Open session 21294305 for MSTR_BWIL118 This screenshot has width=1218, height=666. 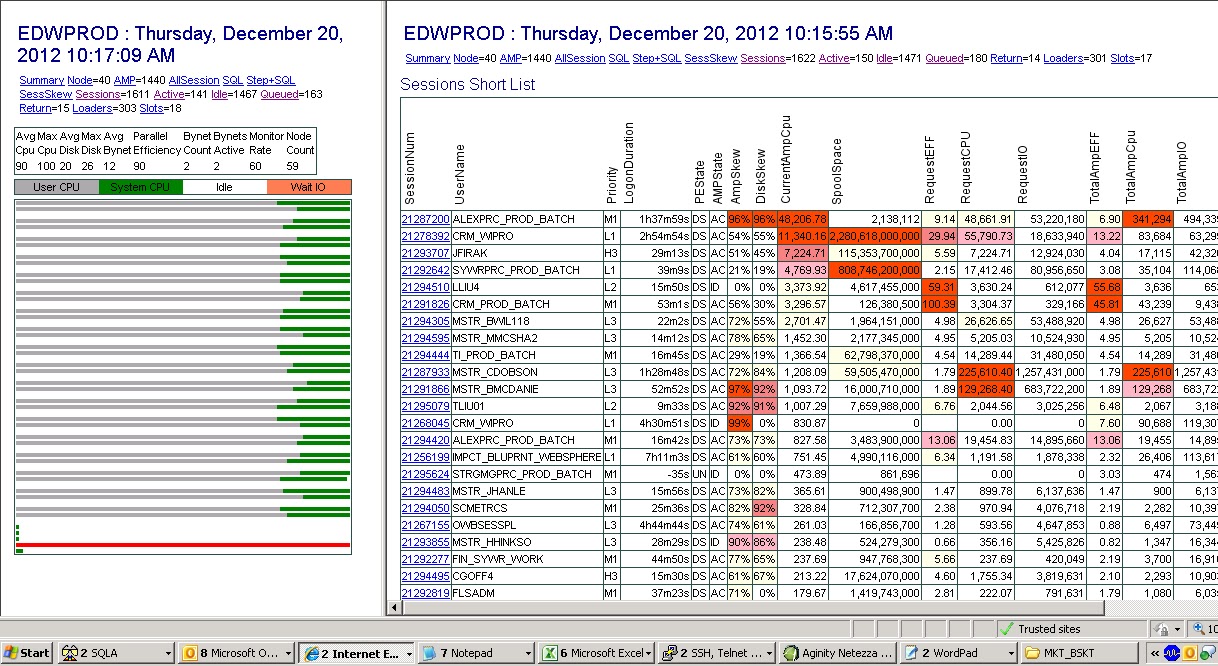(425, 320)
